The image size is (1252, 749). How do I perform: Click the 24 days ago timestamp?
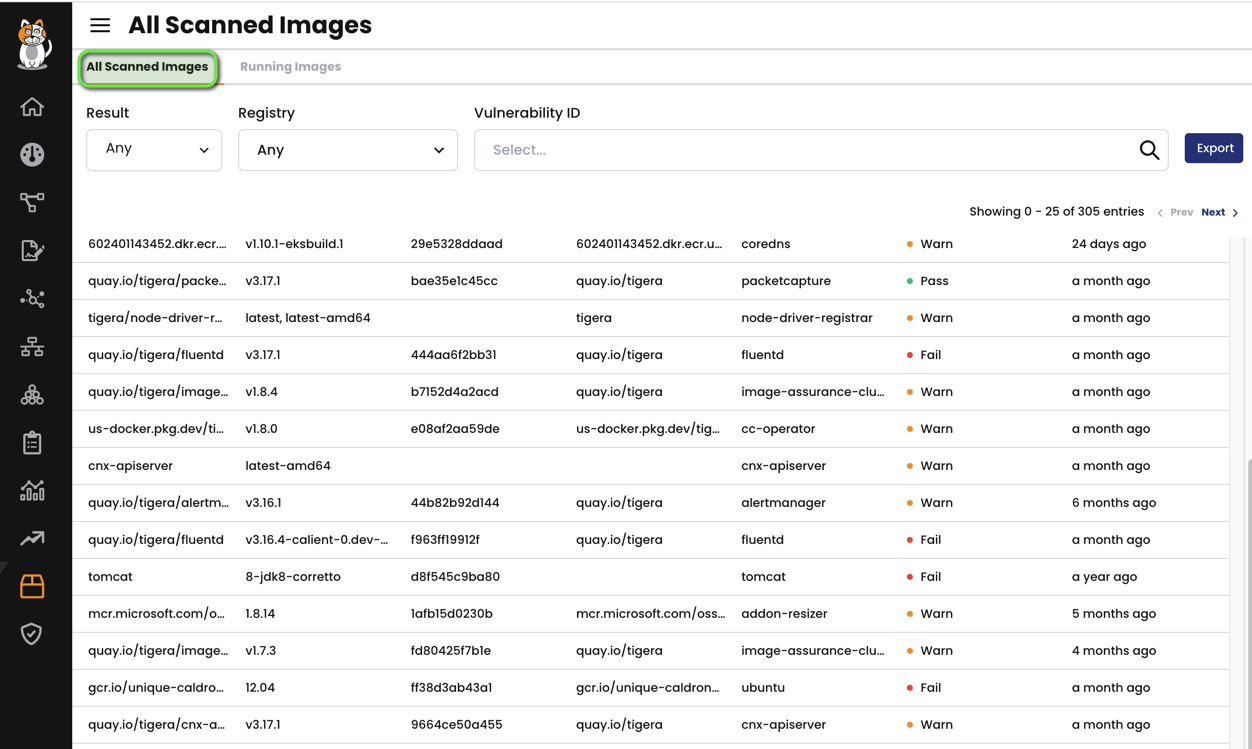pyautogui.click(x=1109, y=244)
